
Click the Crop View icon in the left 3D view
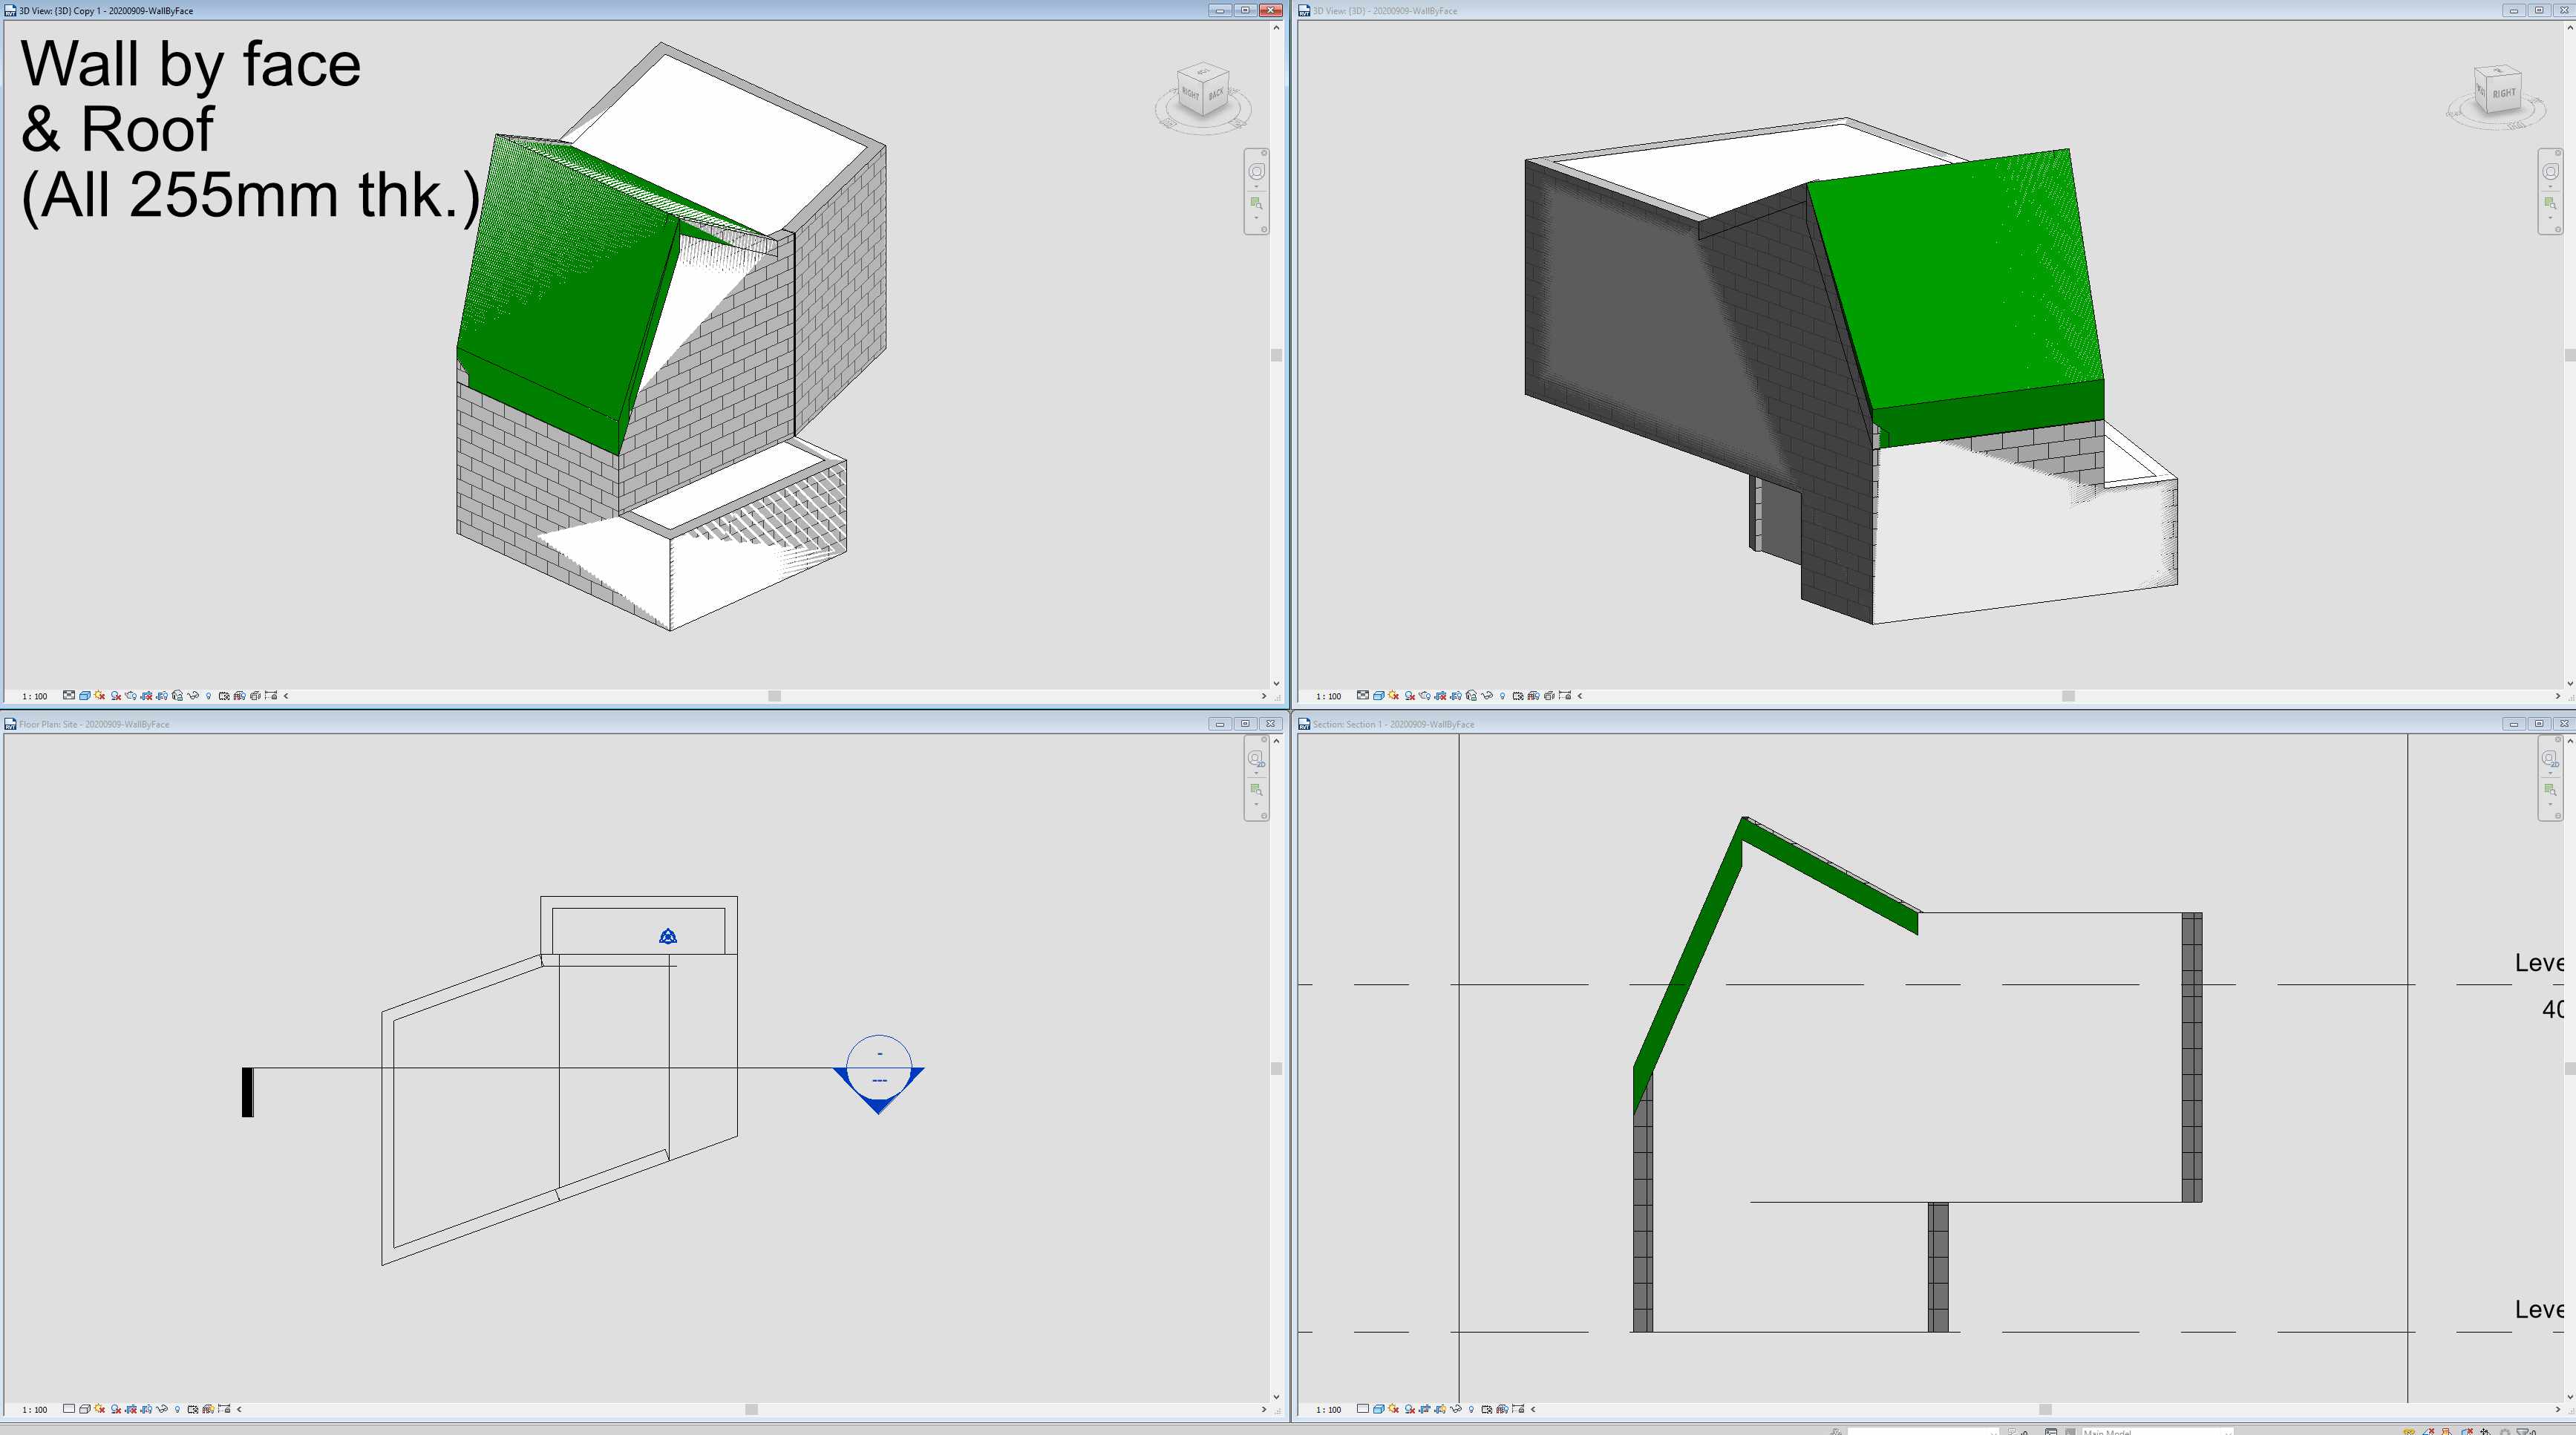click(x=146, y=695)
